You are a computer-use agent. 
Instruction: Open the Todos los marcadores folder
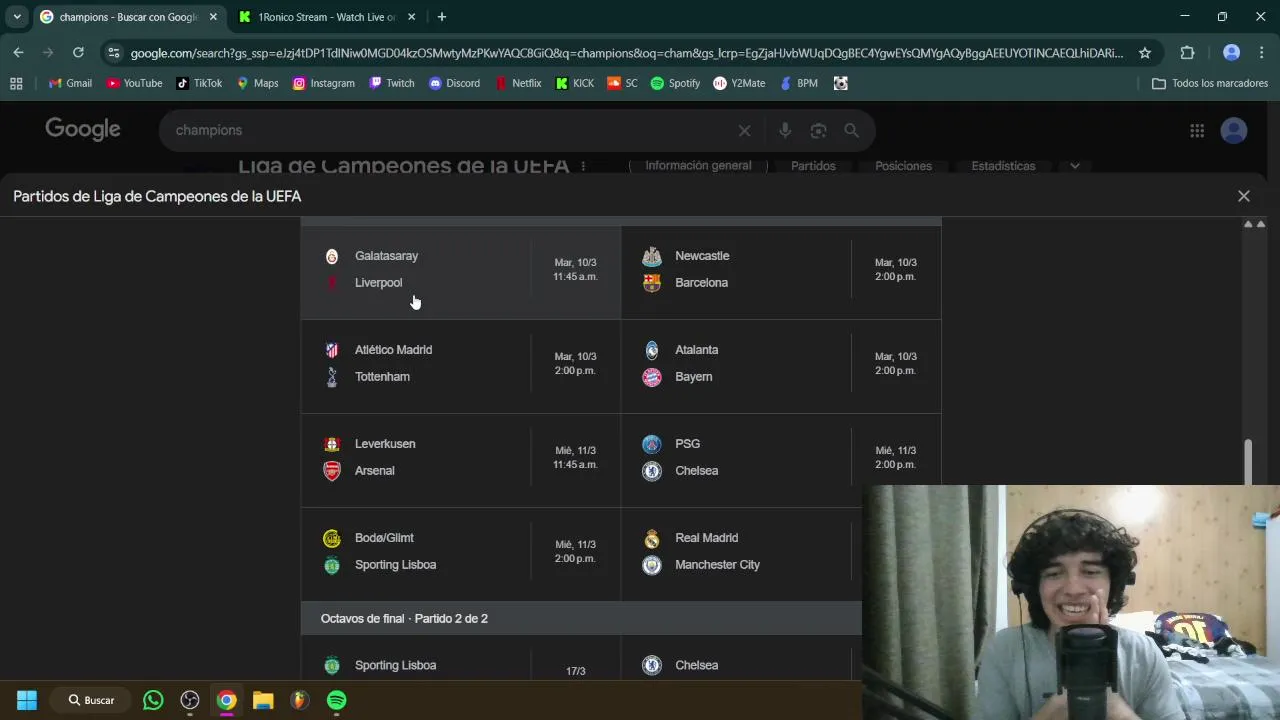pyautogui.click(x=1210, y=83)
